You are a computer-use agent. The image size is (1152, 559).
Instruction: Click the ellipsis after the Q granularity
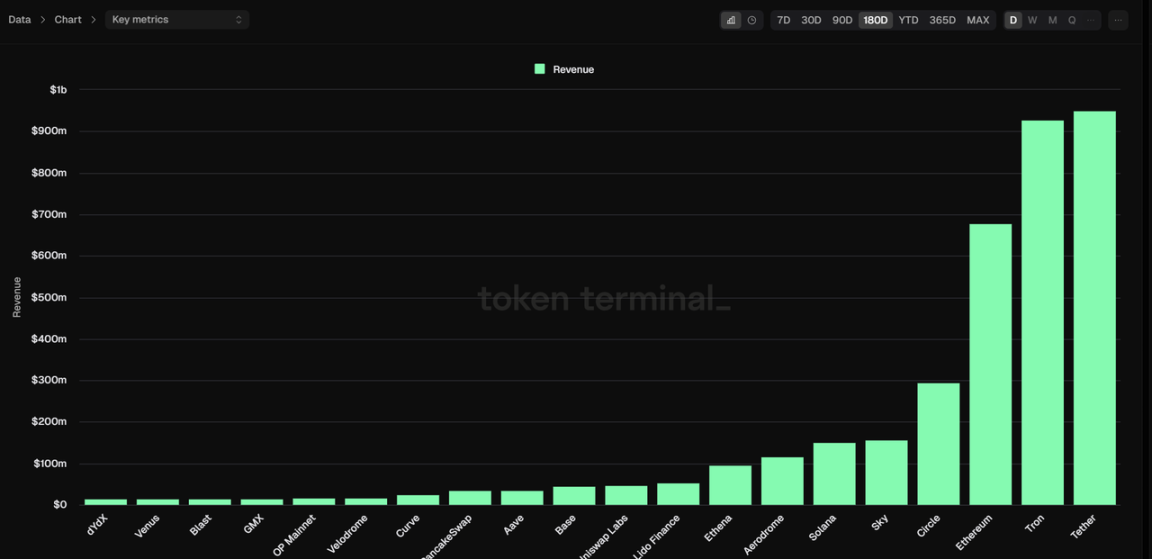[1091, 20]
